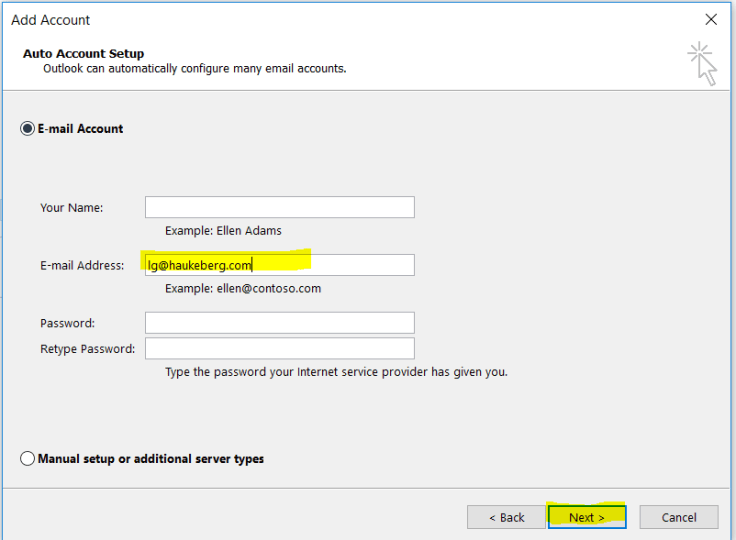
Task: Select the E-mail Account radio button
Action: tap(27, 129)
